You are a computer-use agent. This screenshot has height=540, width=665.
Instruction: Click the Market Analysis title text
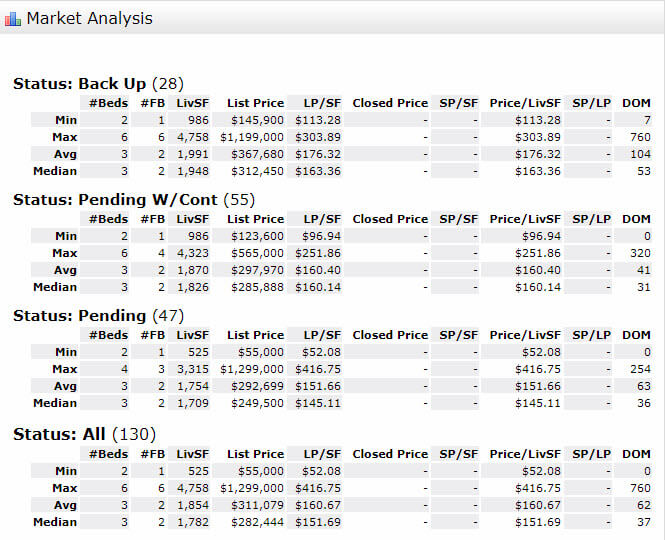(x=89, y=18)
